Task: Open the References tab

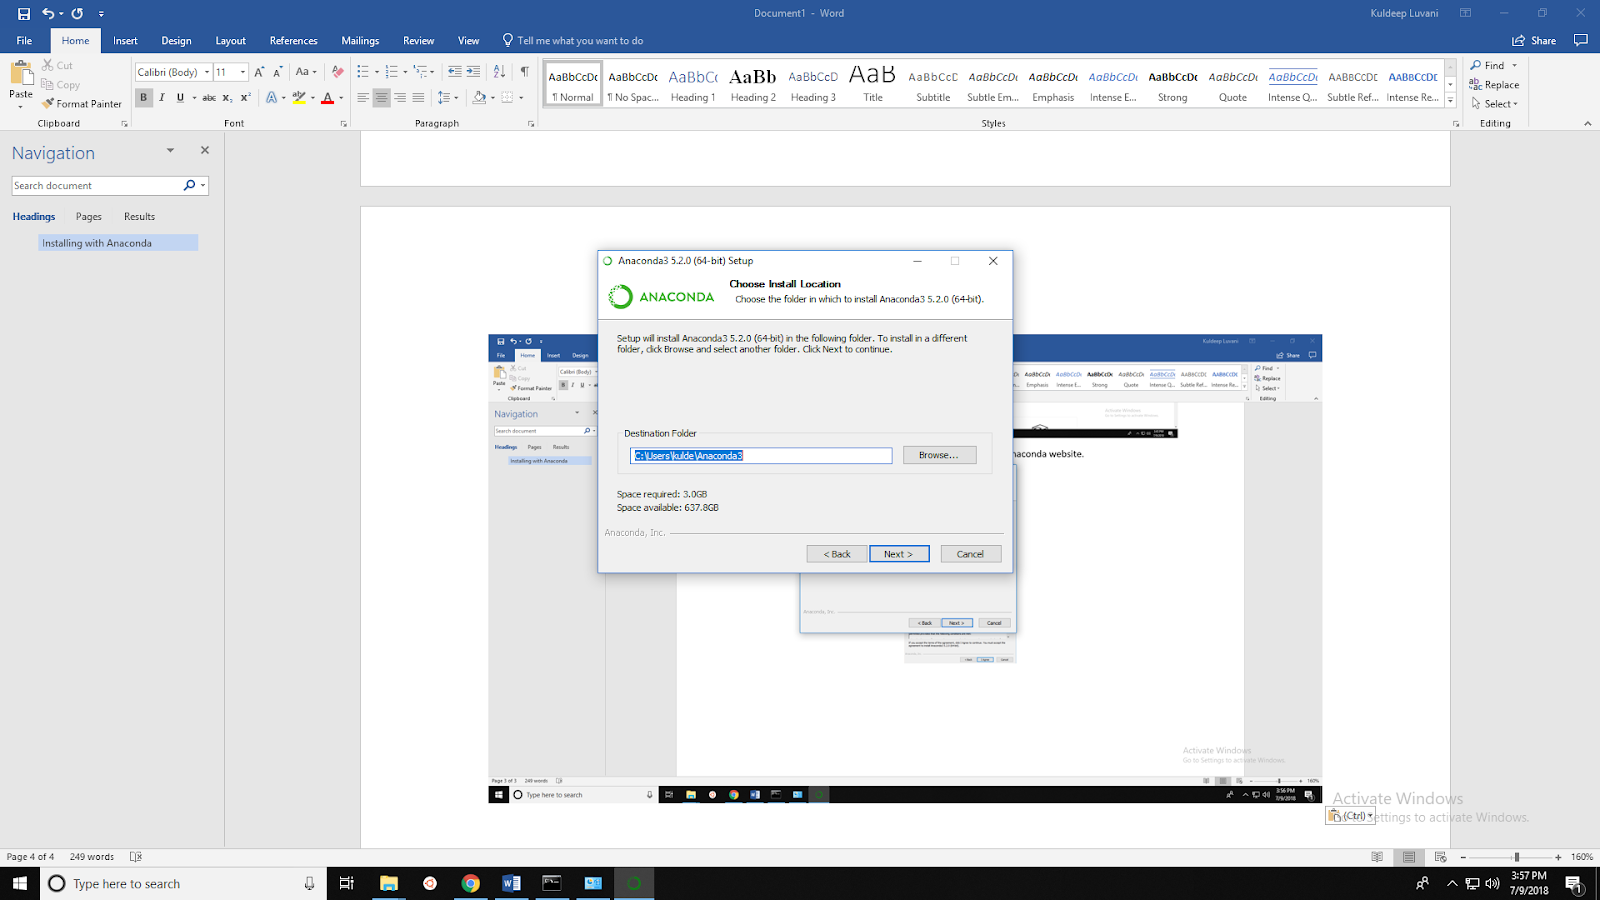Action: (293, 41)
